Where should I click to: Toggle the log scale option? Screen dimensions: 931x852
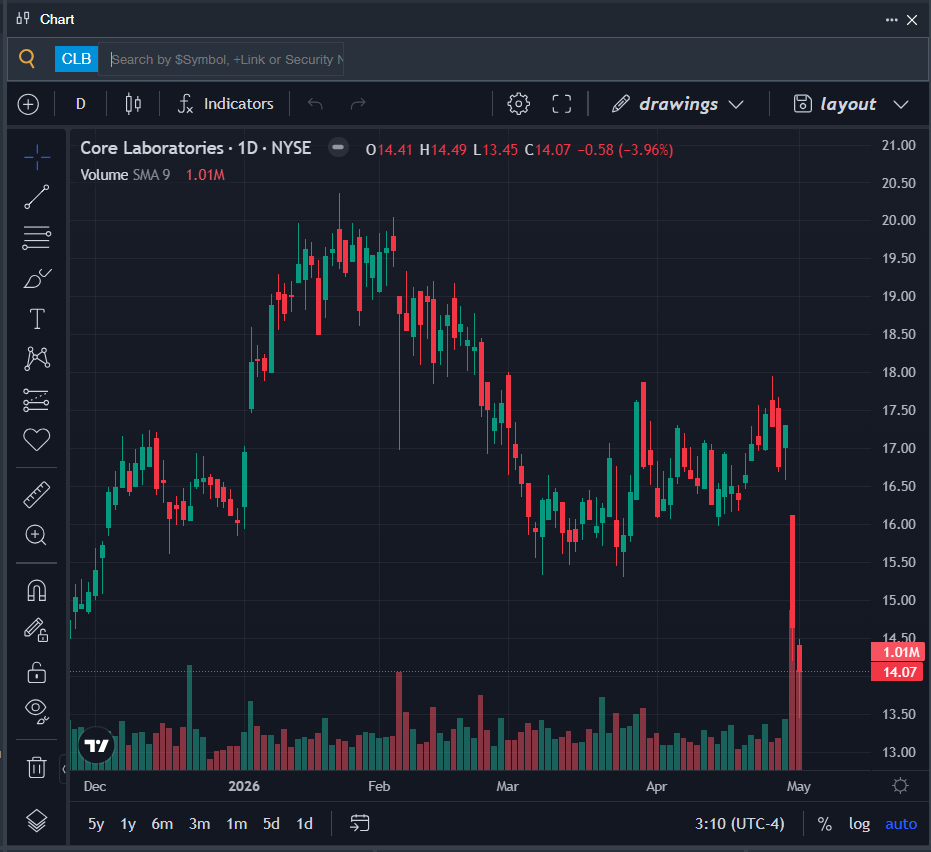859,824
